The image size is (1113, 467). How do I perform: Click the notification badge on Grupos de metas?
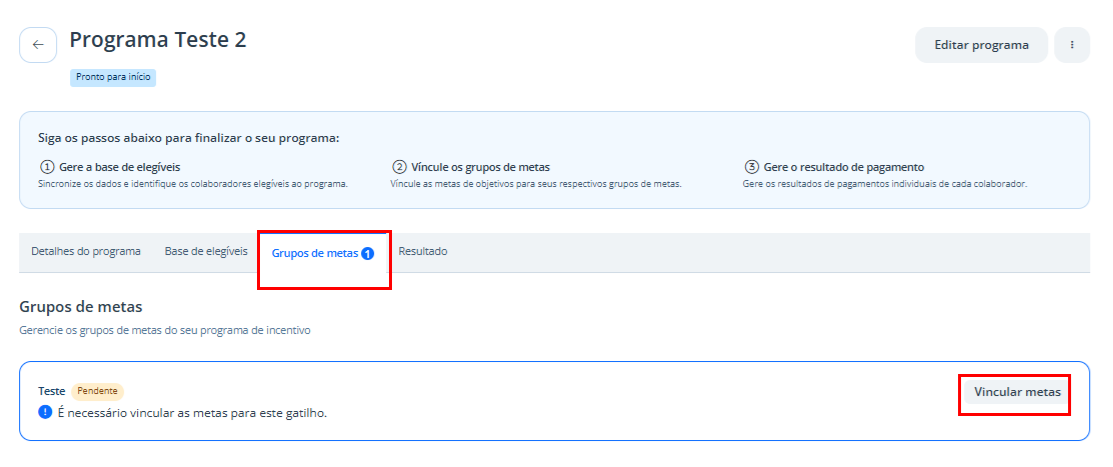click(368, 253)
